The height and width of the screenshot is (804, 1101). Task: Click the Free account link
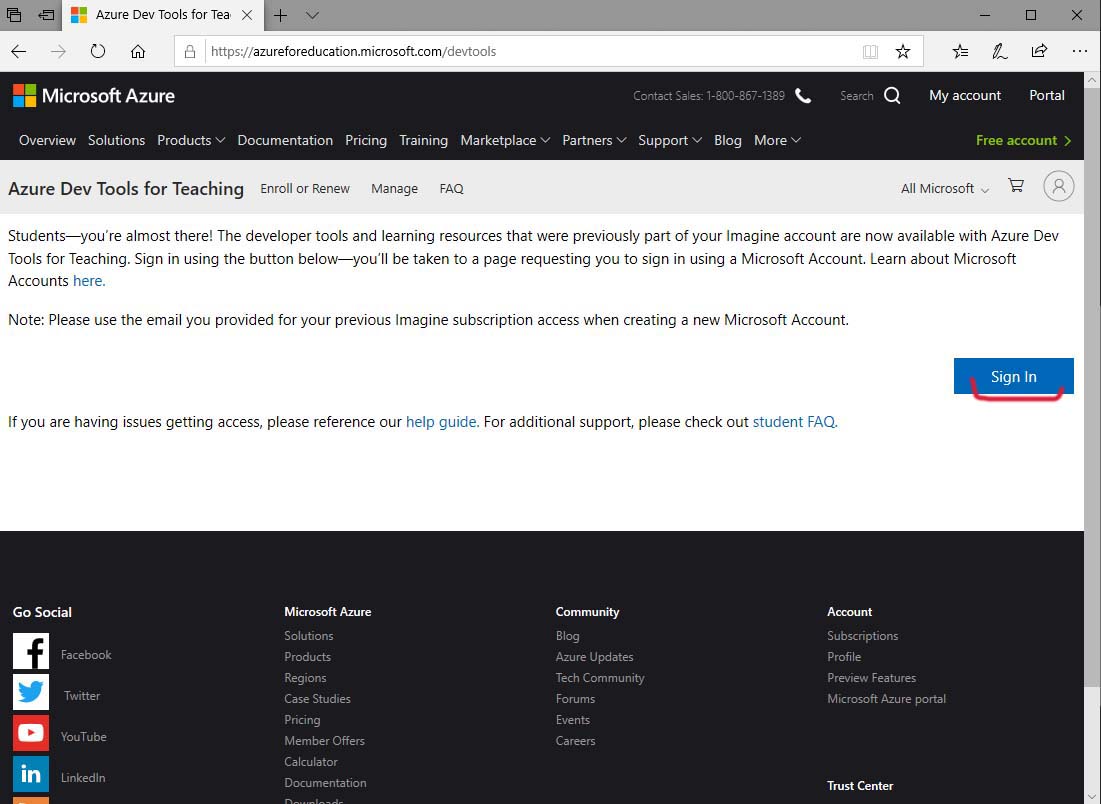tap(1024, 140)
